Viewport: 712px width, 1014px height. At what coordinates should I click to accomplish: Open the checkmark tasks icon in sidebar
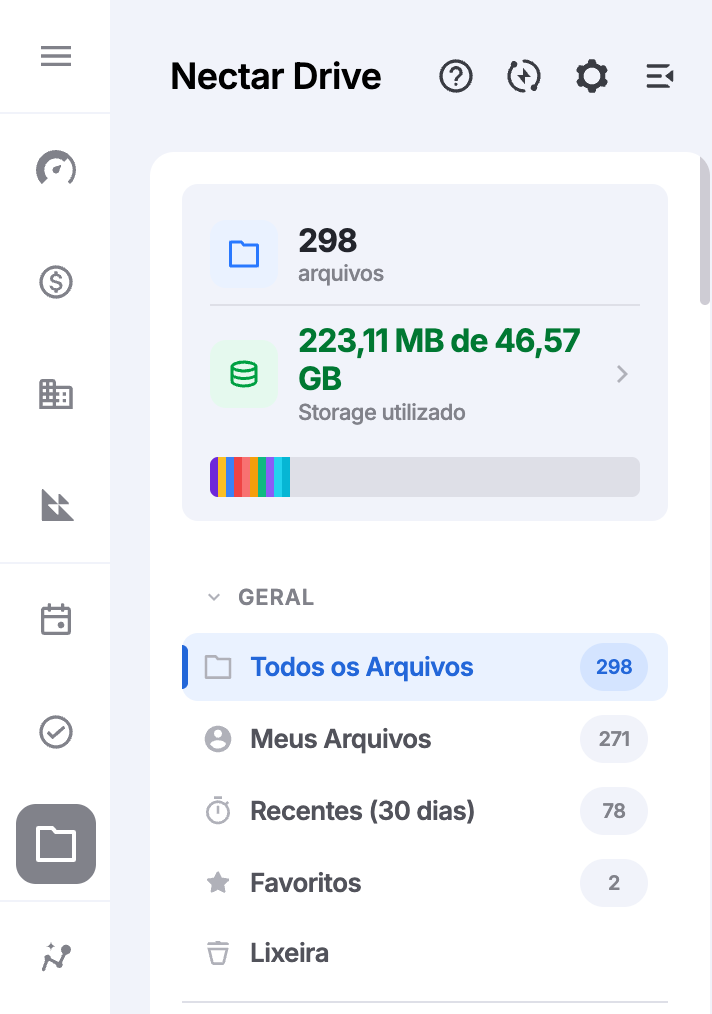[56, 732]
